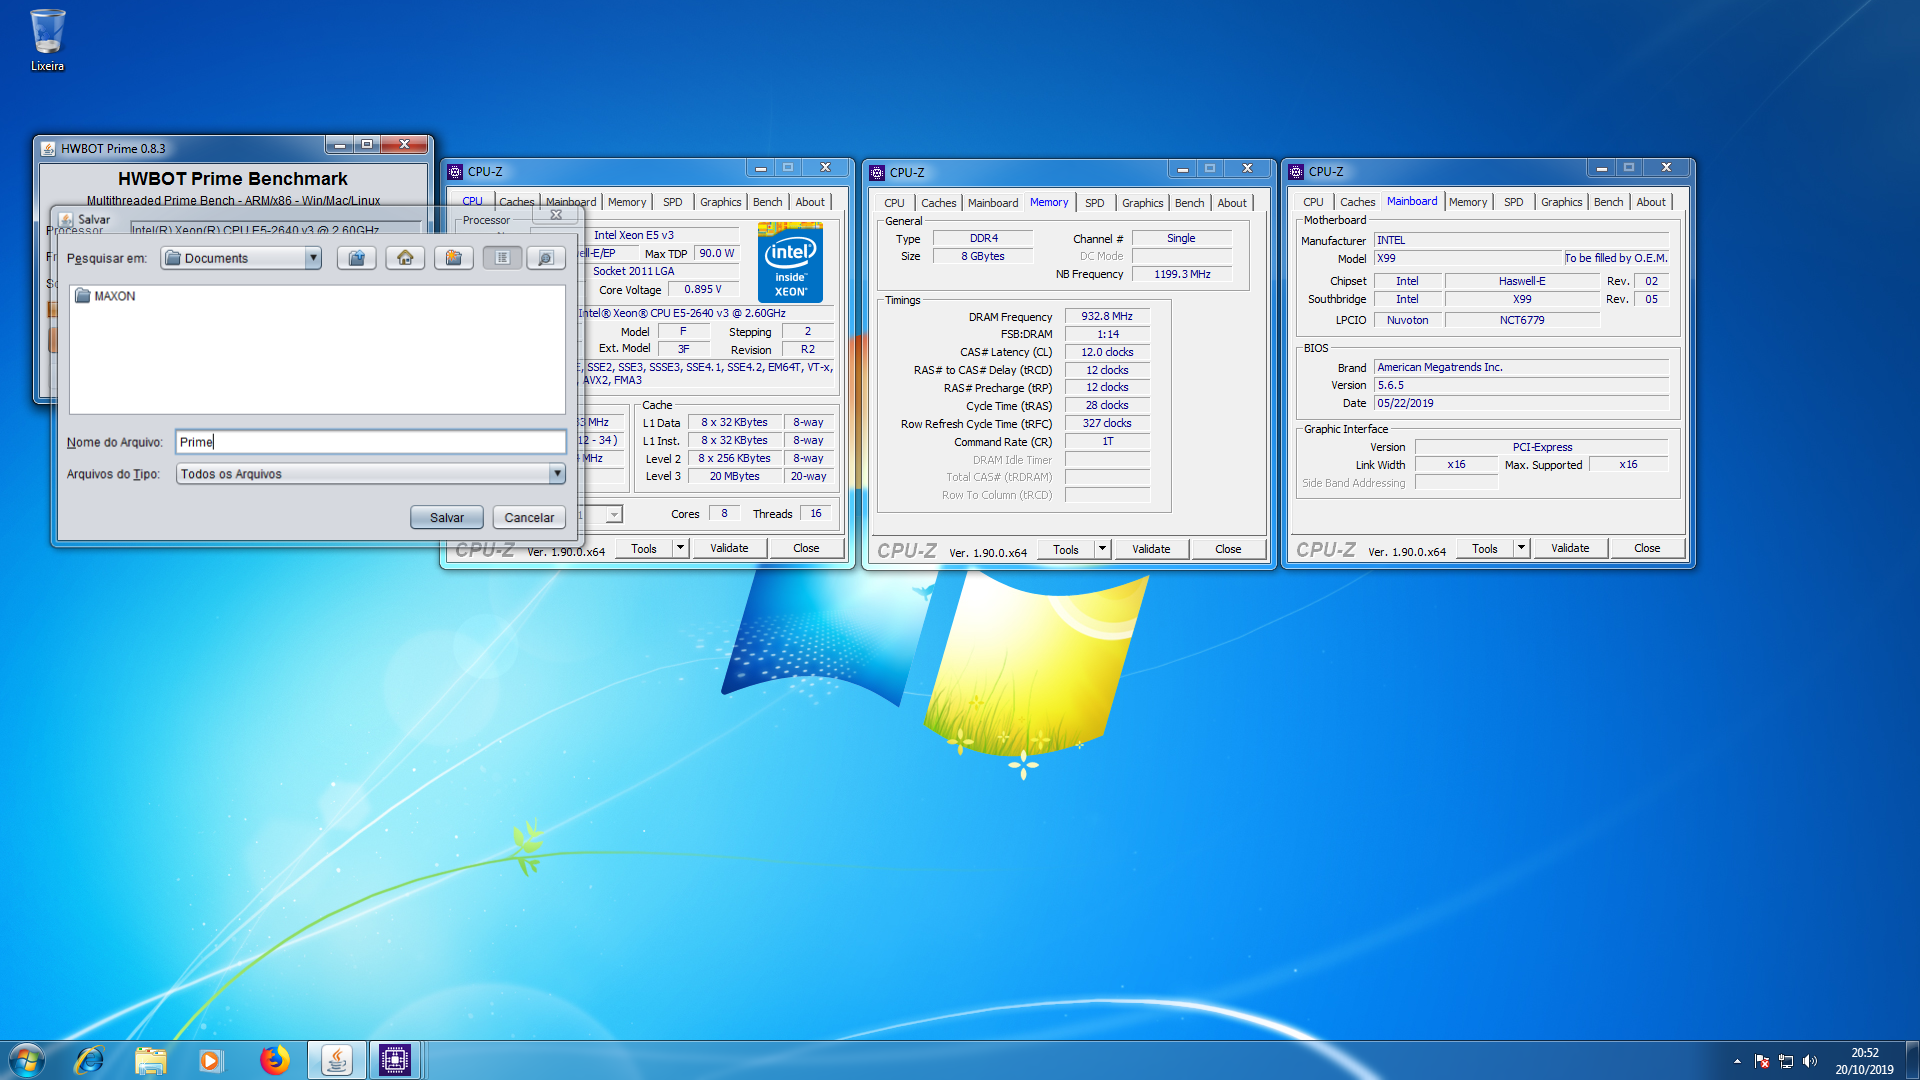Switch file view to List mode

(x=502, y=258)
